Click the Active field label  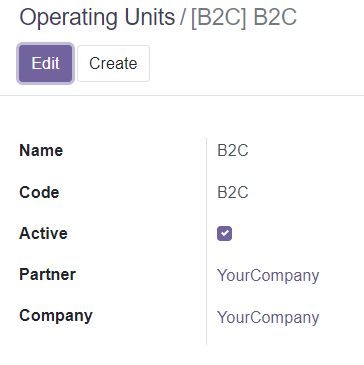coord(43,233)
